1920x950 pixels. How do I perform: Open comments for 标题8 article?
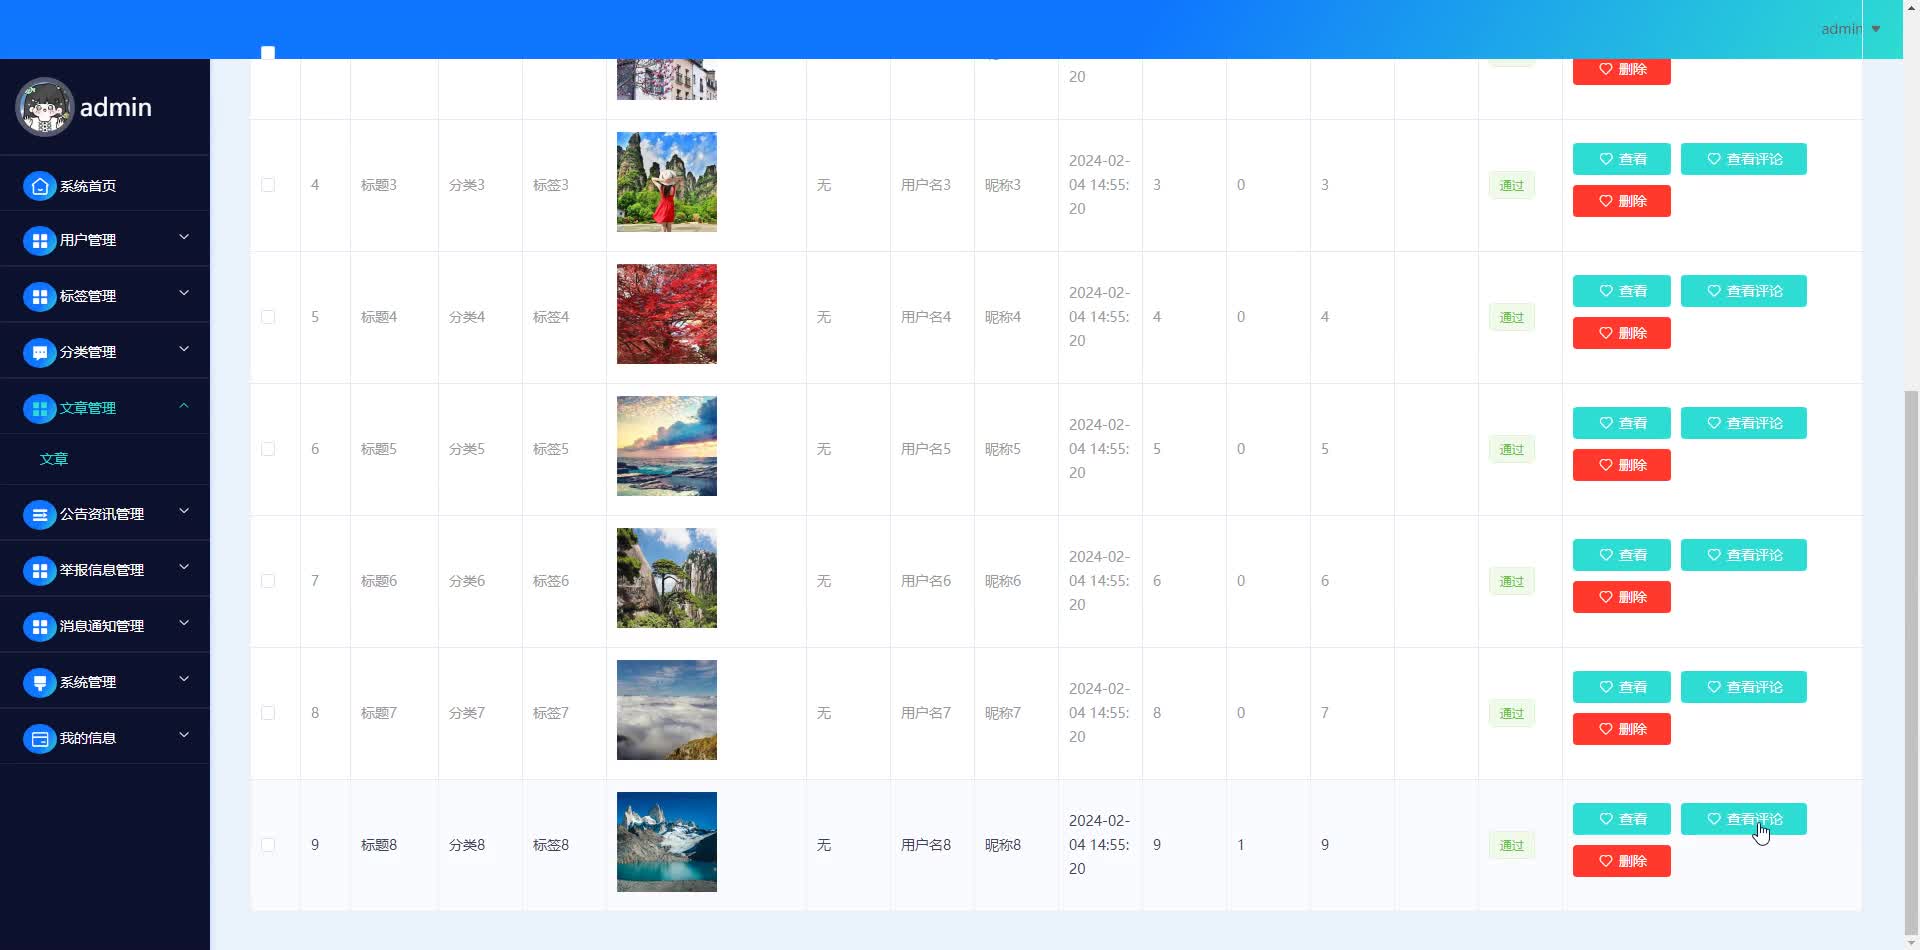coord(1744,819)
